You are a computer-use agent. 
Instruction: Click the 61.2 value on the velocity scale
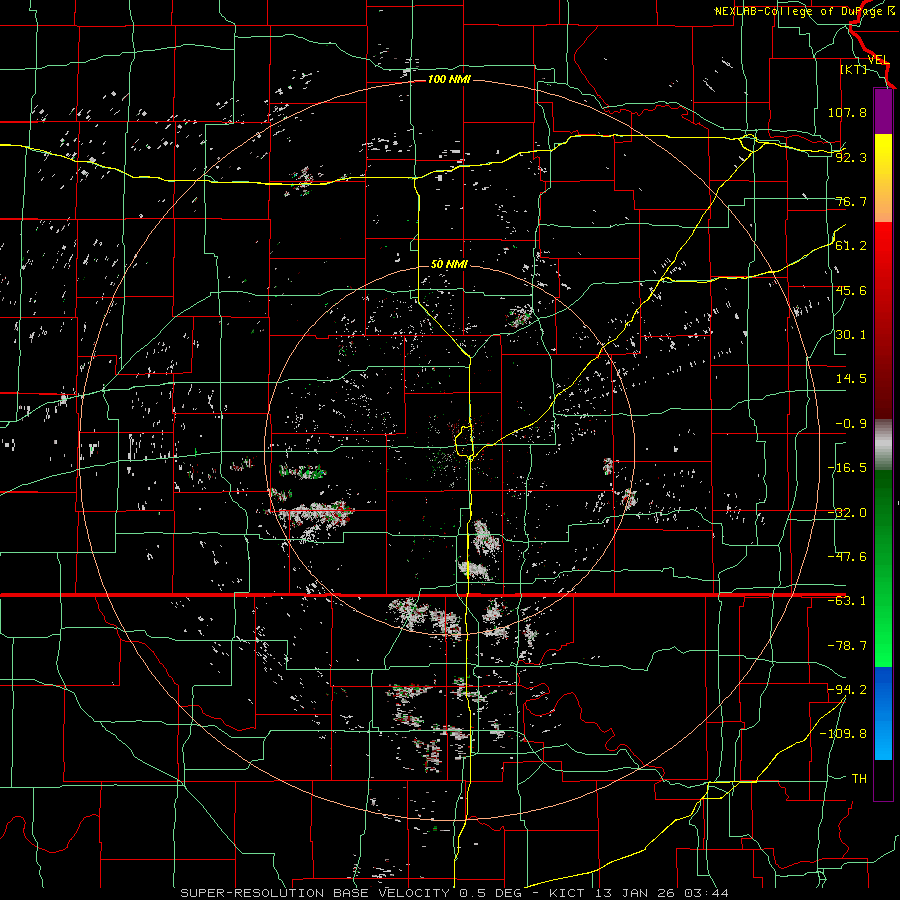coord(851,246)
